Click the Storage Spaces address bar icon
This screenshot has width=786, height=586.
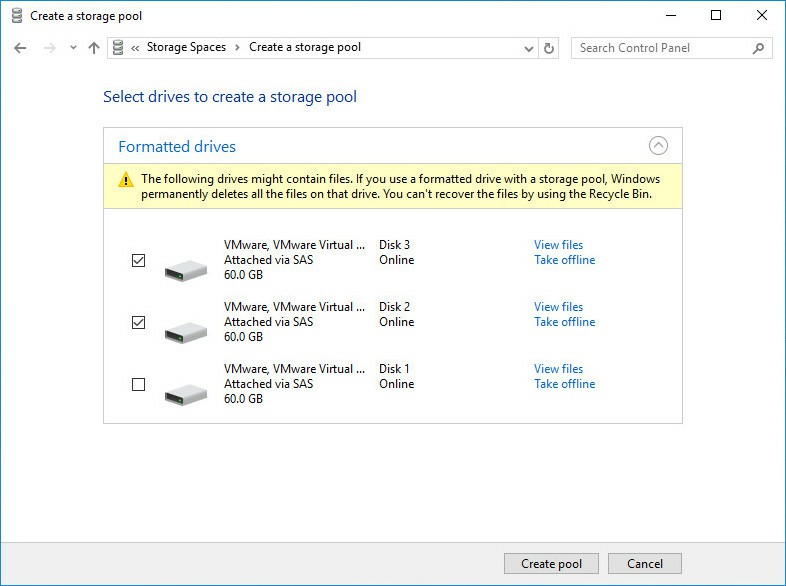pos(118,48)
